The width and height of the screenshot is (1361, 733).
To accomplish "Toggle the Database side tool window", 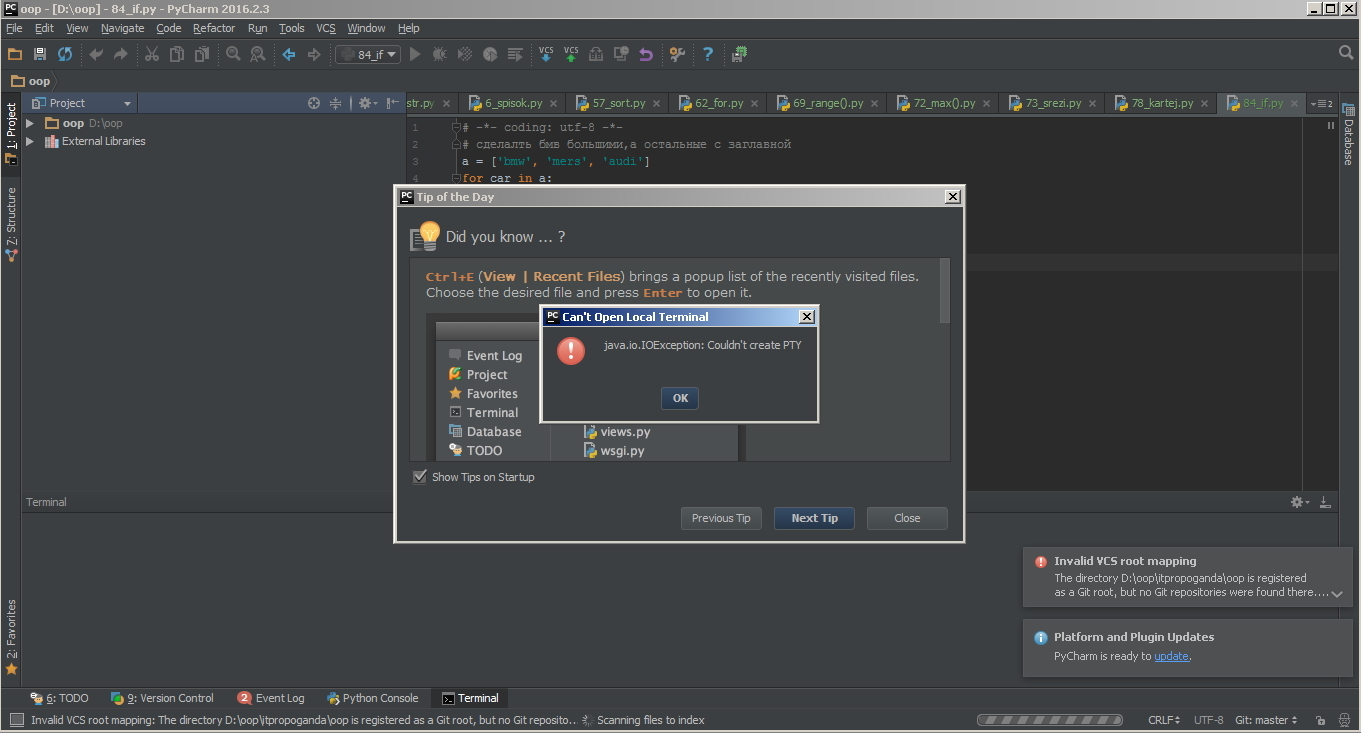I will 1348,135.
